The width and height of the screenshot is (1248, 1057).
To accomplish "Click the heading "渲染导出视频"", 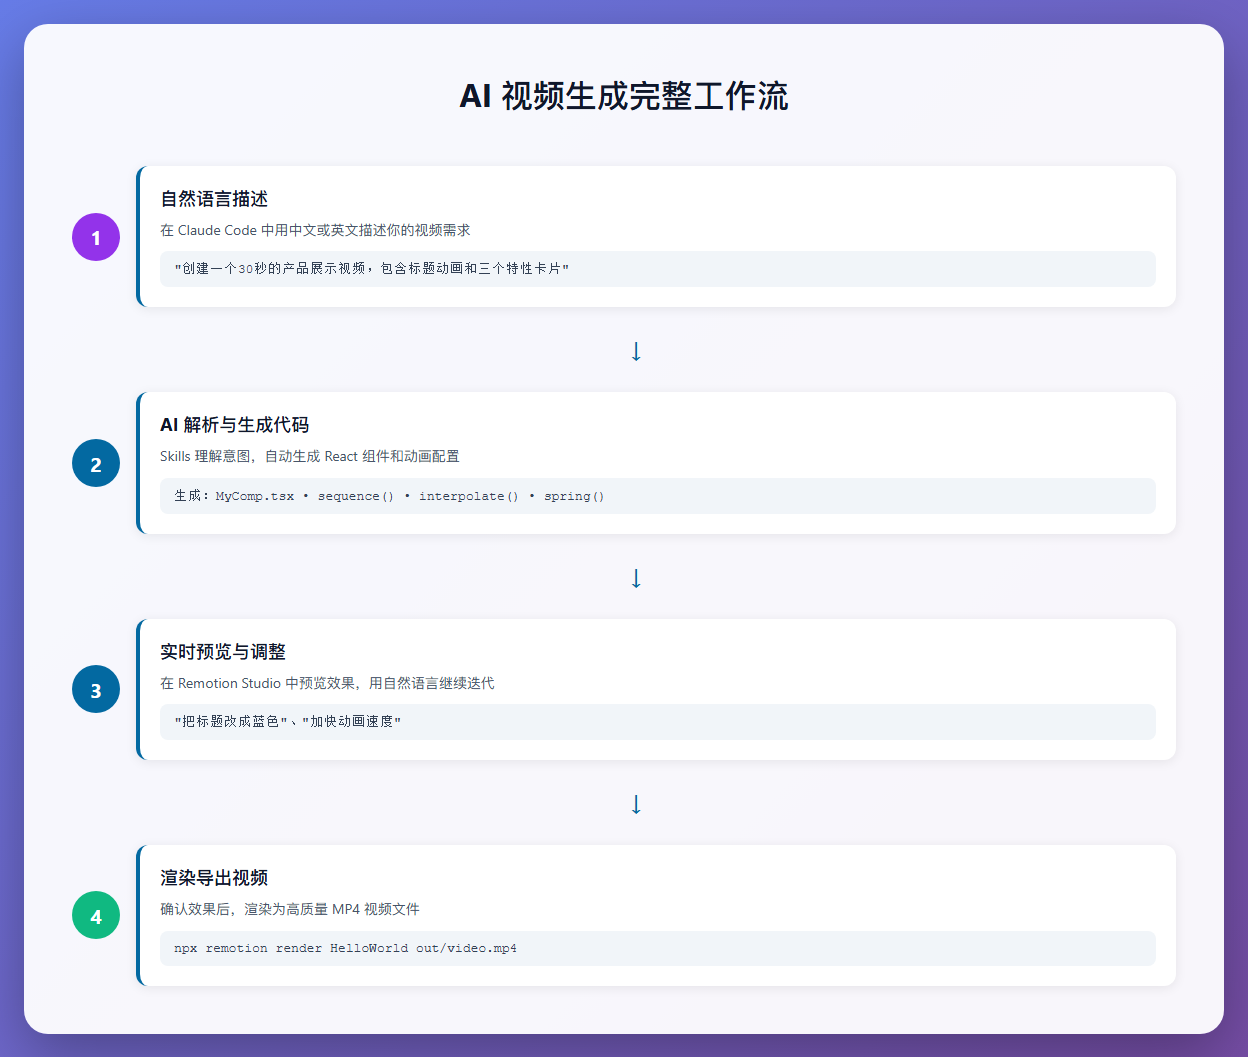I will click(214, 878).
